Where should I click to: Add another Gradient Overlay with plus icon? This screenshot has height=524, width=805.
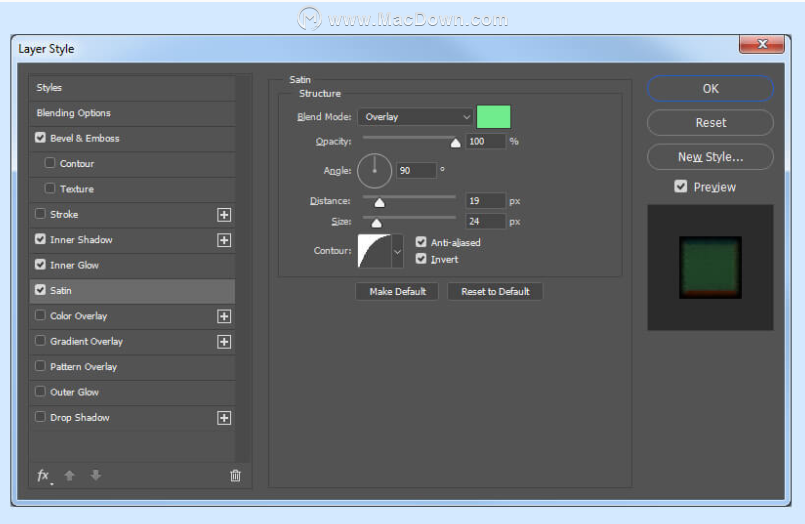[224, 342]
